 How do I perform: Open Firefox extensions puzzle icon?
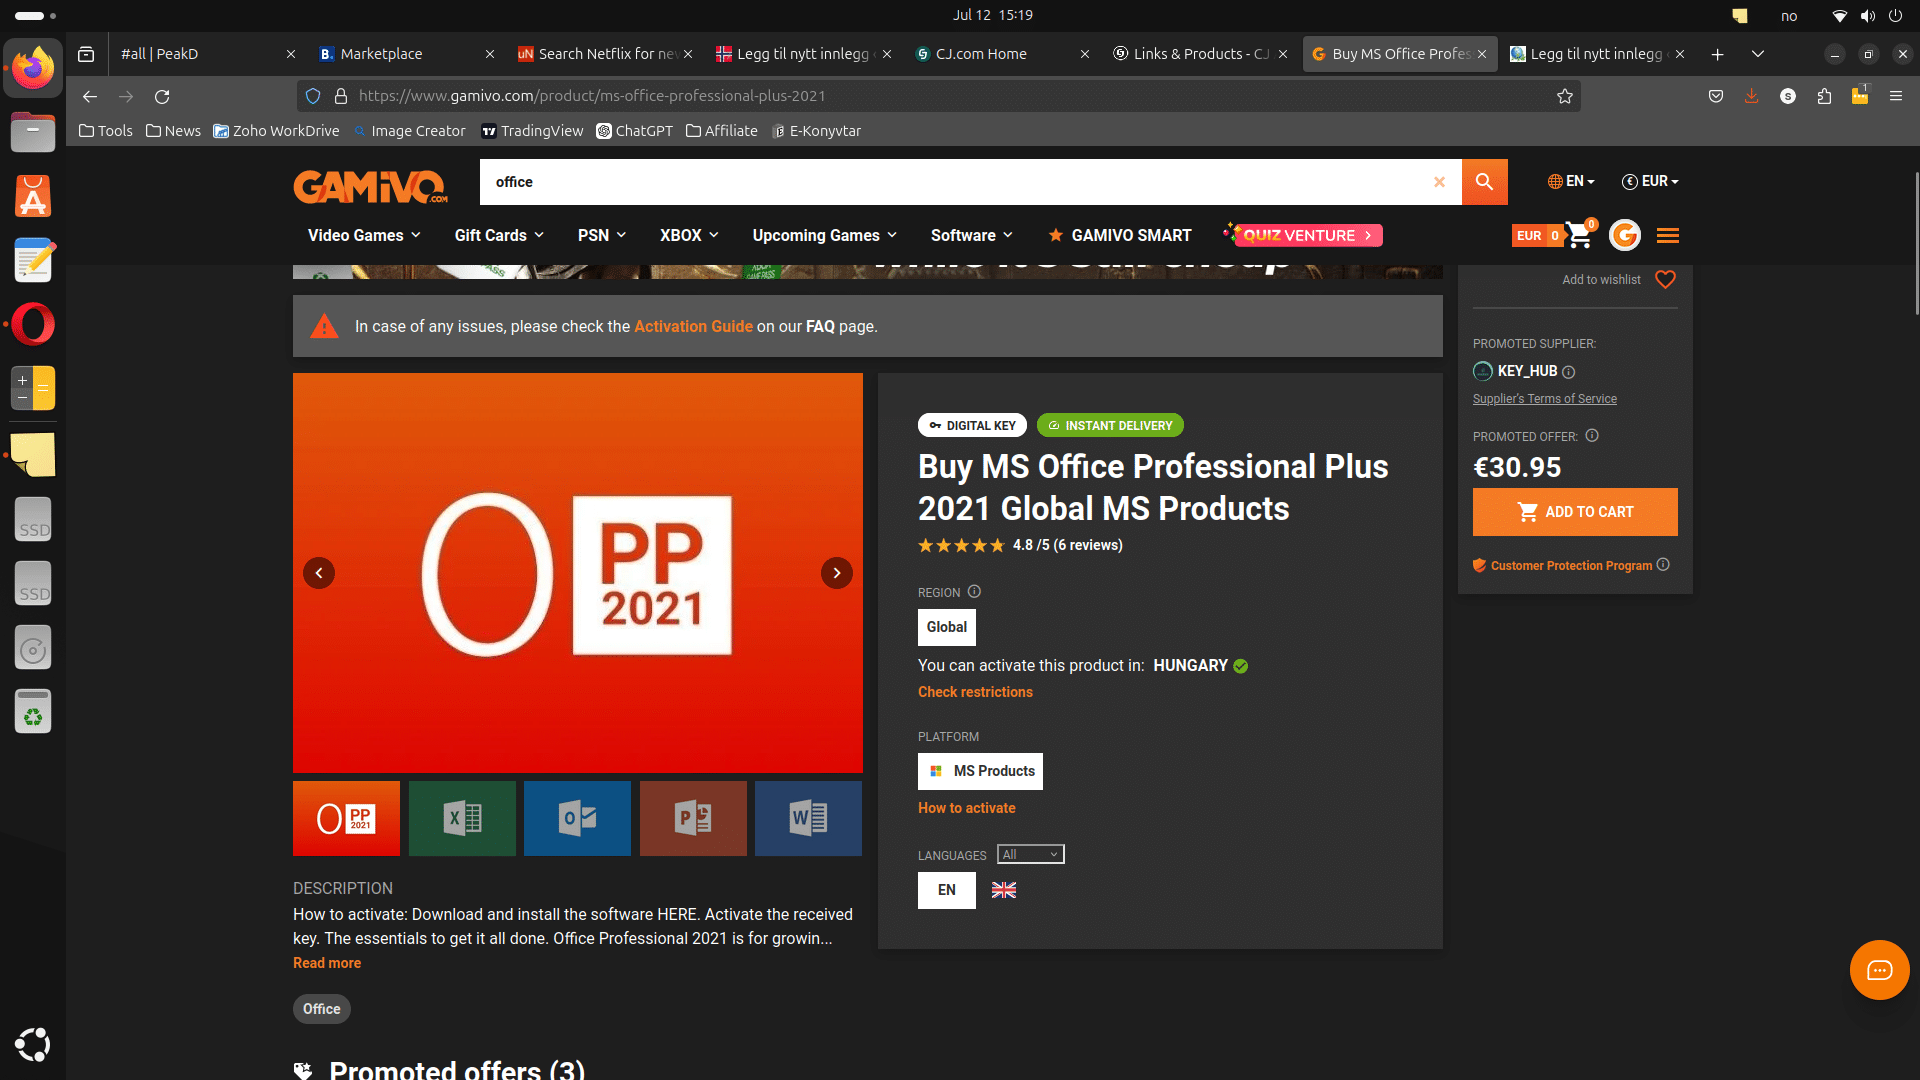click(x=1824, y=96)
